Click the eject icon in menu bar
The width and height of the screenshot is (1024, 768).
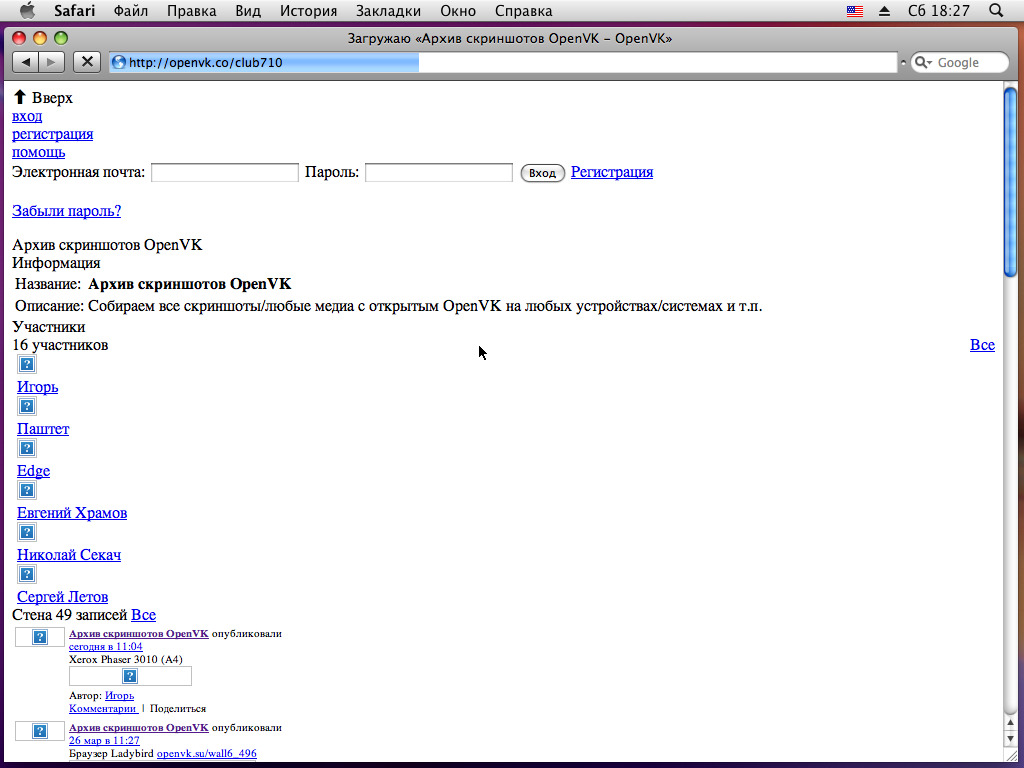[x=884, y=11]
